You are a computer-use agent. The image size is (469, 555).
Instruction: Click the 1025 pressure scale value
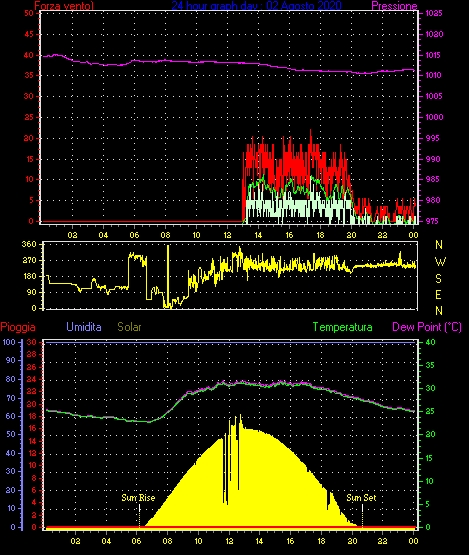coord(434,13)
